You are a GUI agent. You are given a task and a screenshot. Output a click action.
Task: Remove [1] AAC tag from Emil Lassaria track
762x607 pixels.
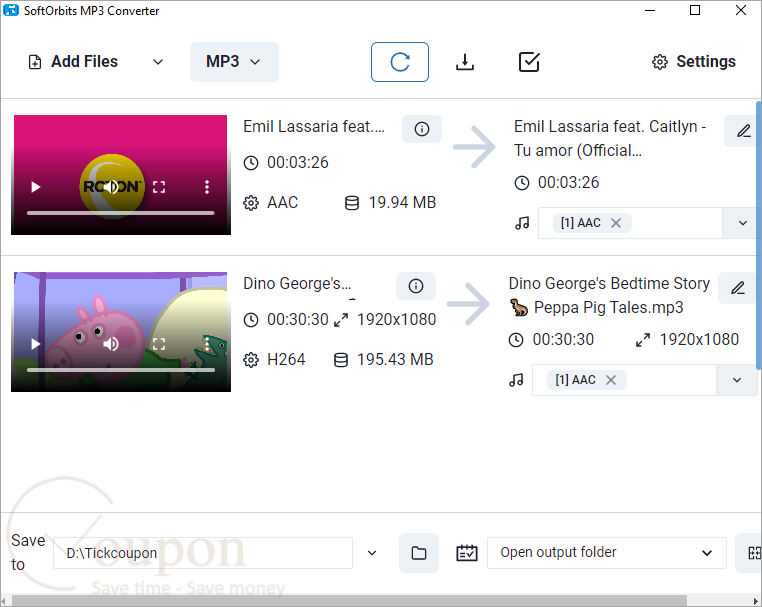[616, 223]
